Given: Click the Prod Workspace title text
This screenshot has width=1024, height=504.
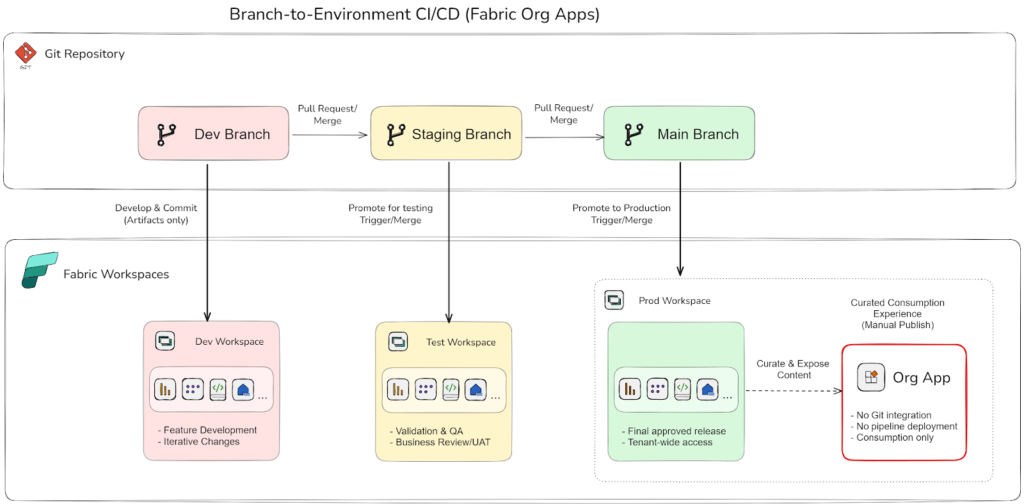Looking at the screenshot, I should pyautogui.click(x=675, y=301).
